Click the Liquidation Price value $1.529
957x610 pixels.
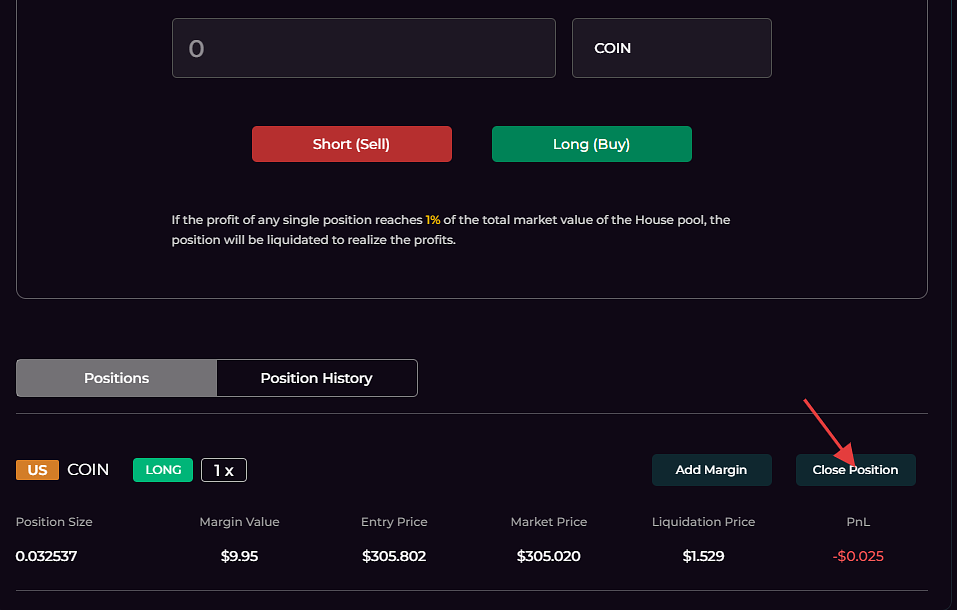click(x=703, y=556)
